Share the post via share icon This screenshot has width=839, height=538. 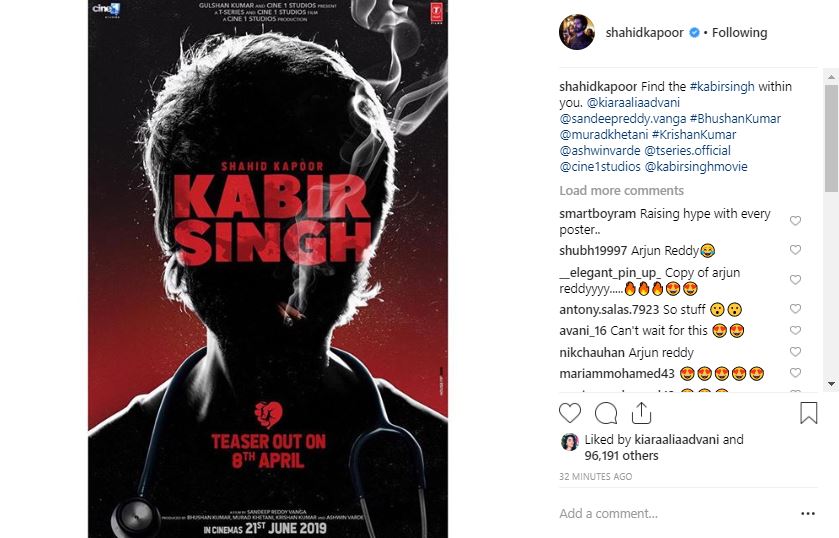click(x=641, y=413)
